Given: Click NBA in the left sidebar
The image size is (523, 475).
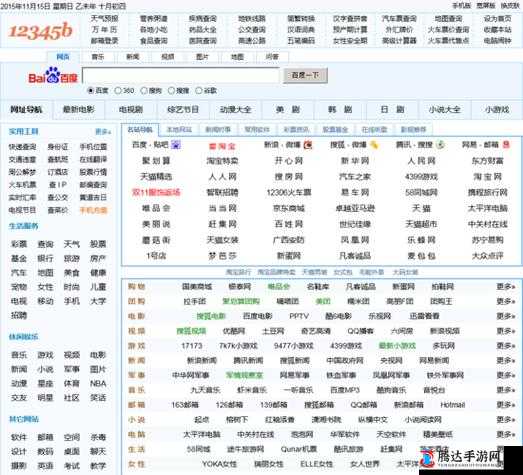Looking at the screenshot, I should coord(98,384).
